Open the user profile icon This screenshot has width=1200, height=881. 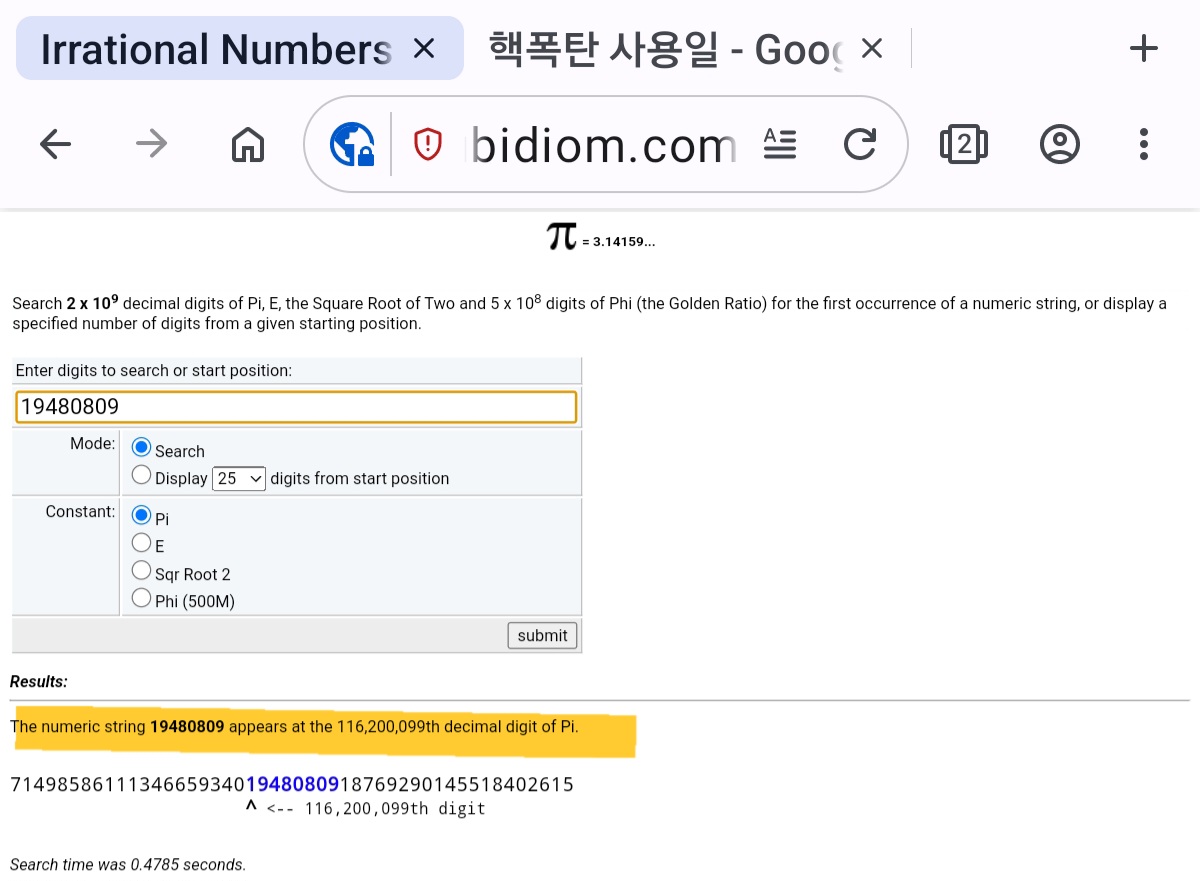1059,145
